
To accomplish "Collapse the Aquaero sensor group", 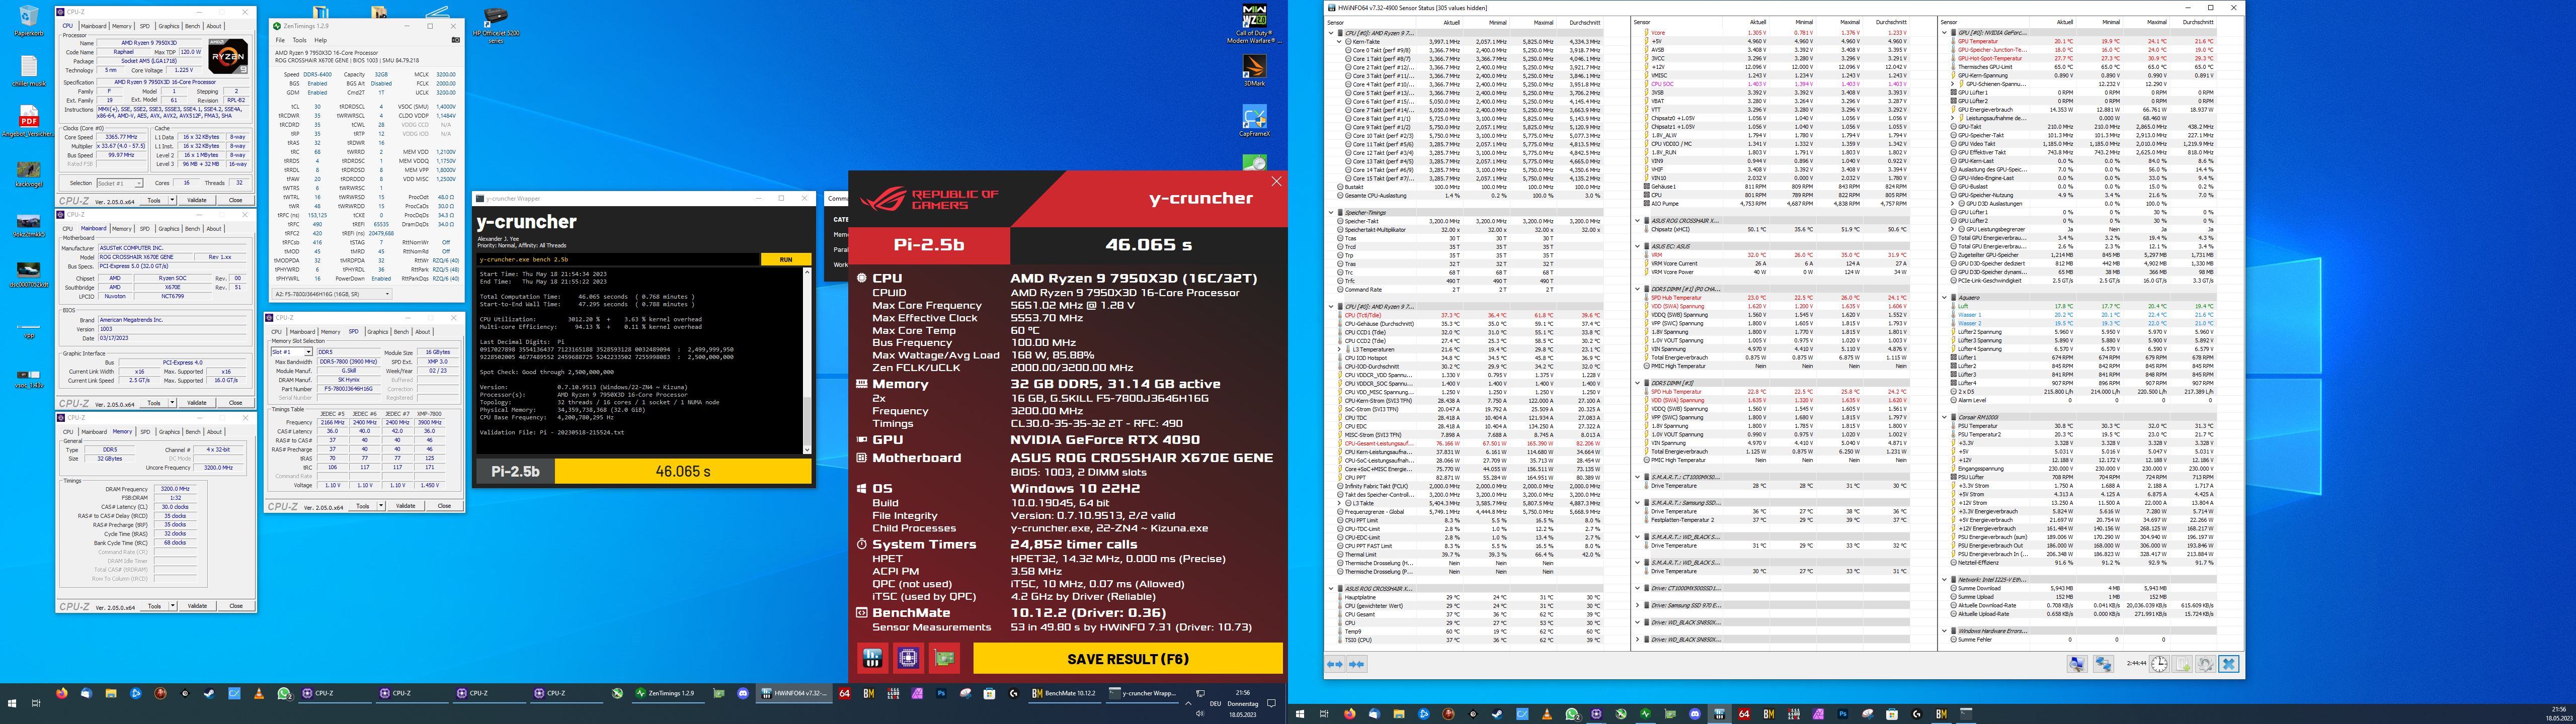I will [x=1945, y=297].
